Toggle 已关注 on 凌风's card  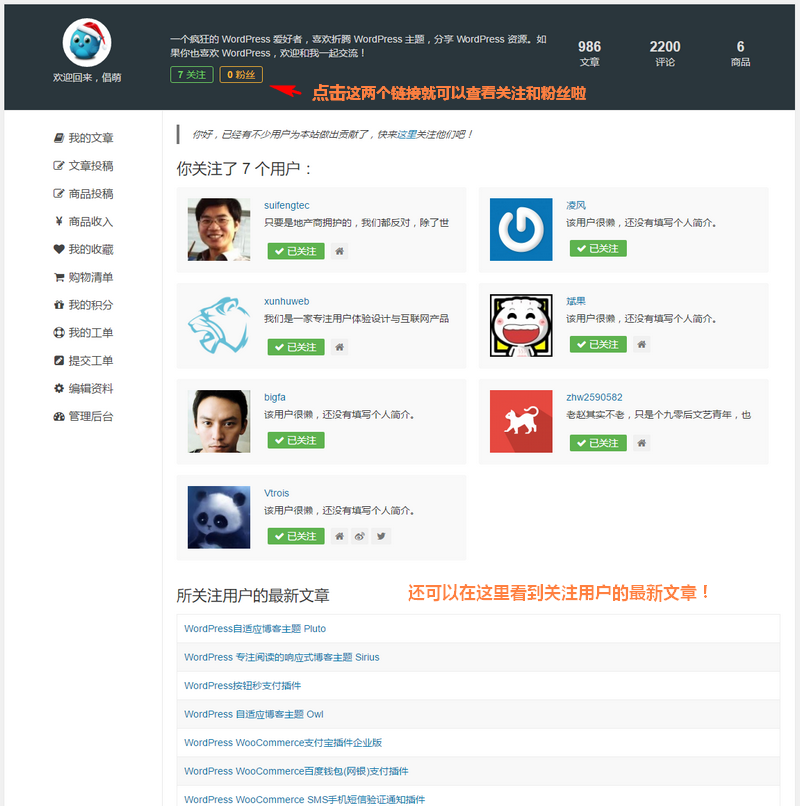(x=598, y=248)
